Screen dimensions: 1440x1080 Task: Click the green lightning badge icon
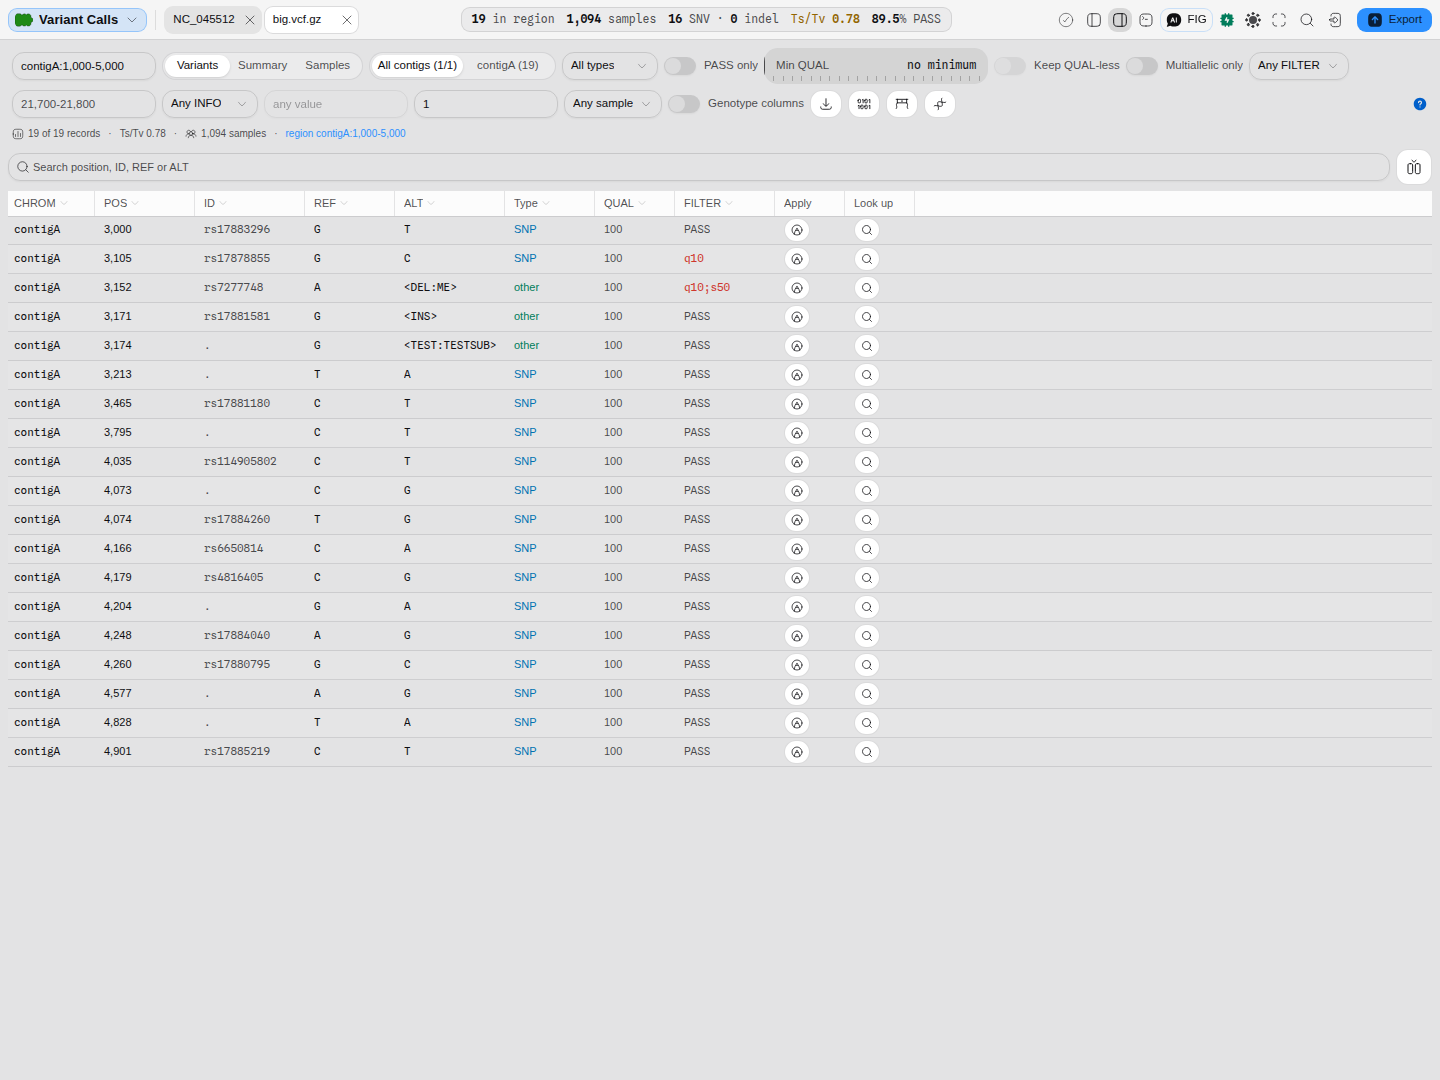coord(1227,20)
